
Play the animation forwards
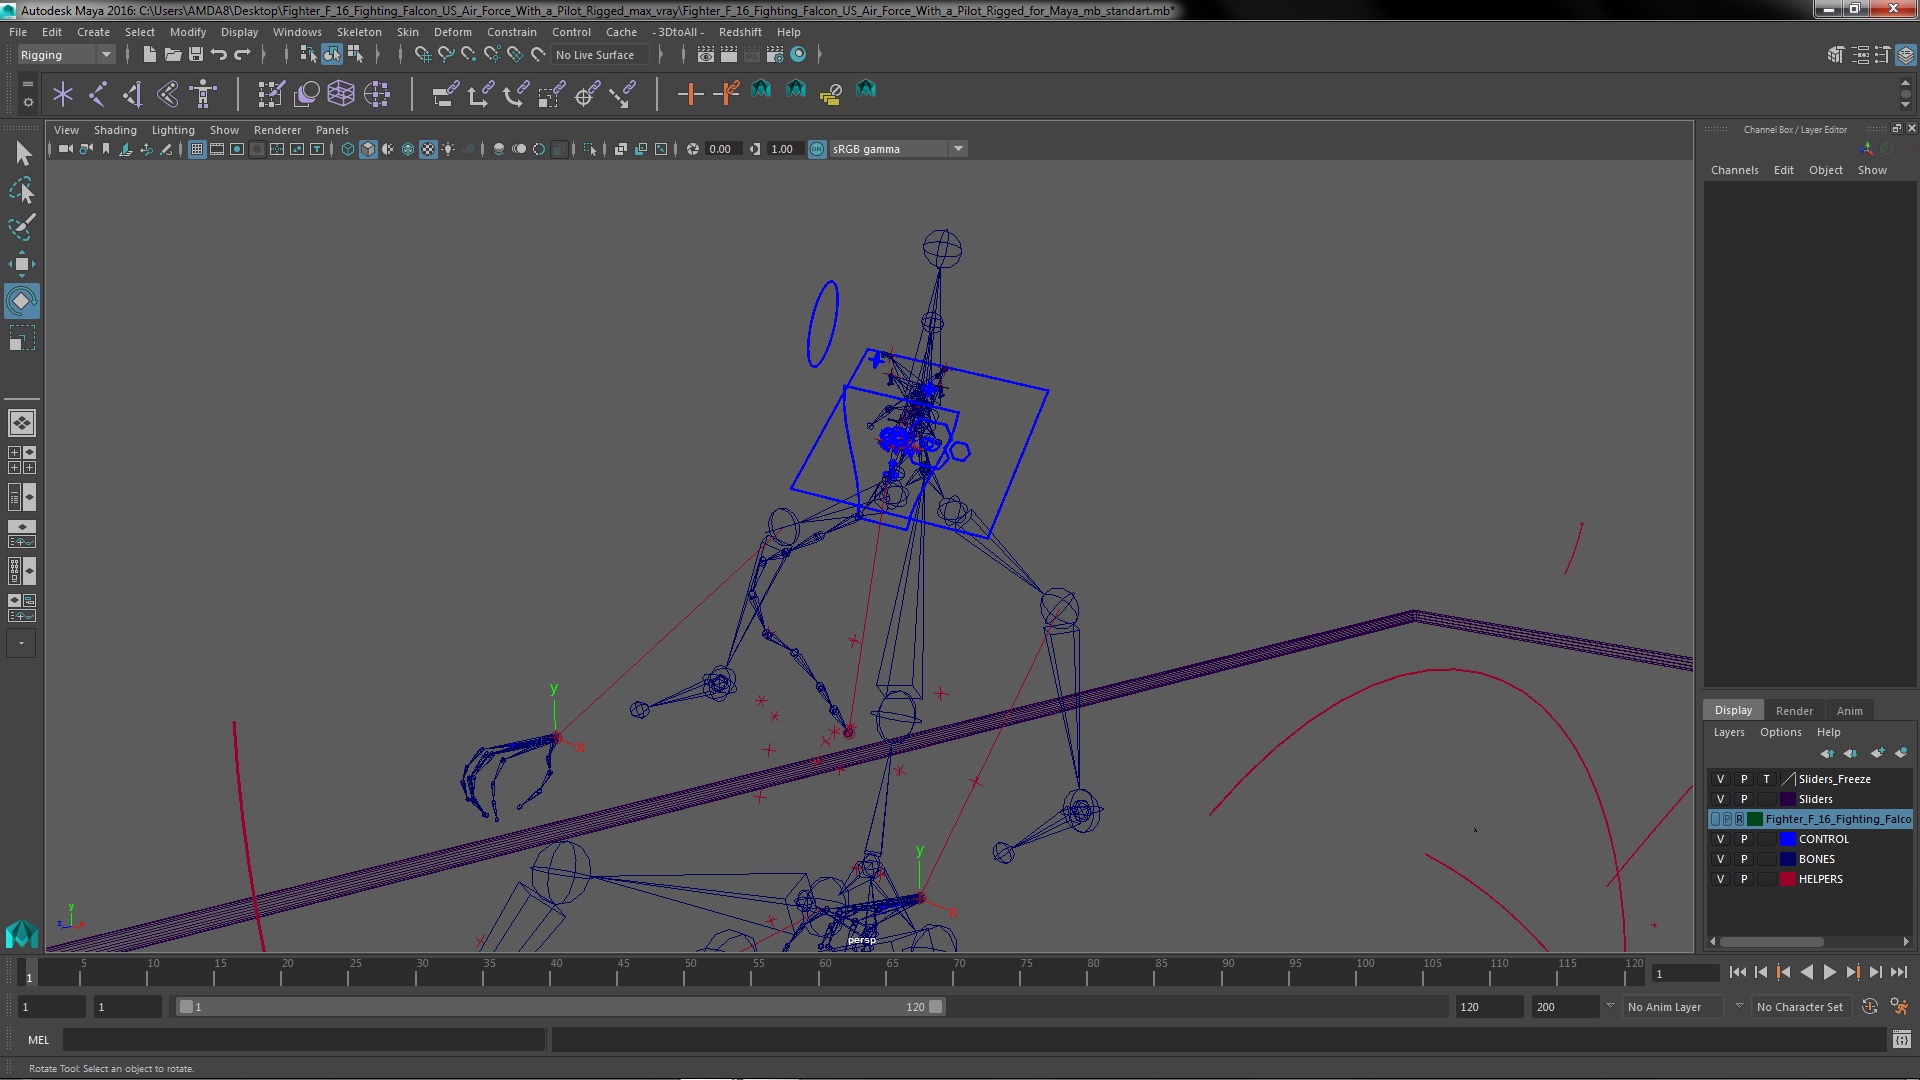(x=1829, y=972)
